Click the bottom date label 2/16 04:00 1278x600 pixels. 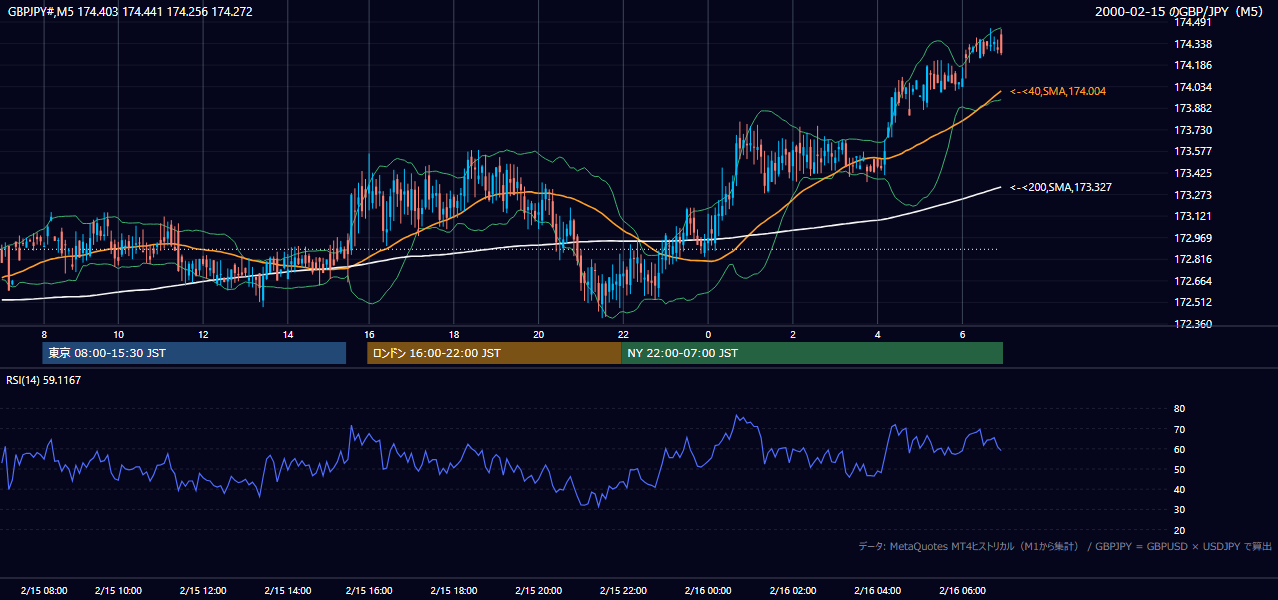878,591
